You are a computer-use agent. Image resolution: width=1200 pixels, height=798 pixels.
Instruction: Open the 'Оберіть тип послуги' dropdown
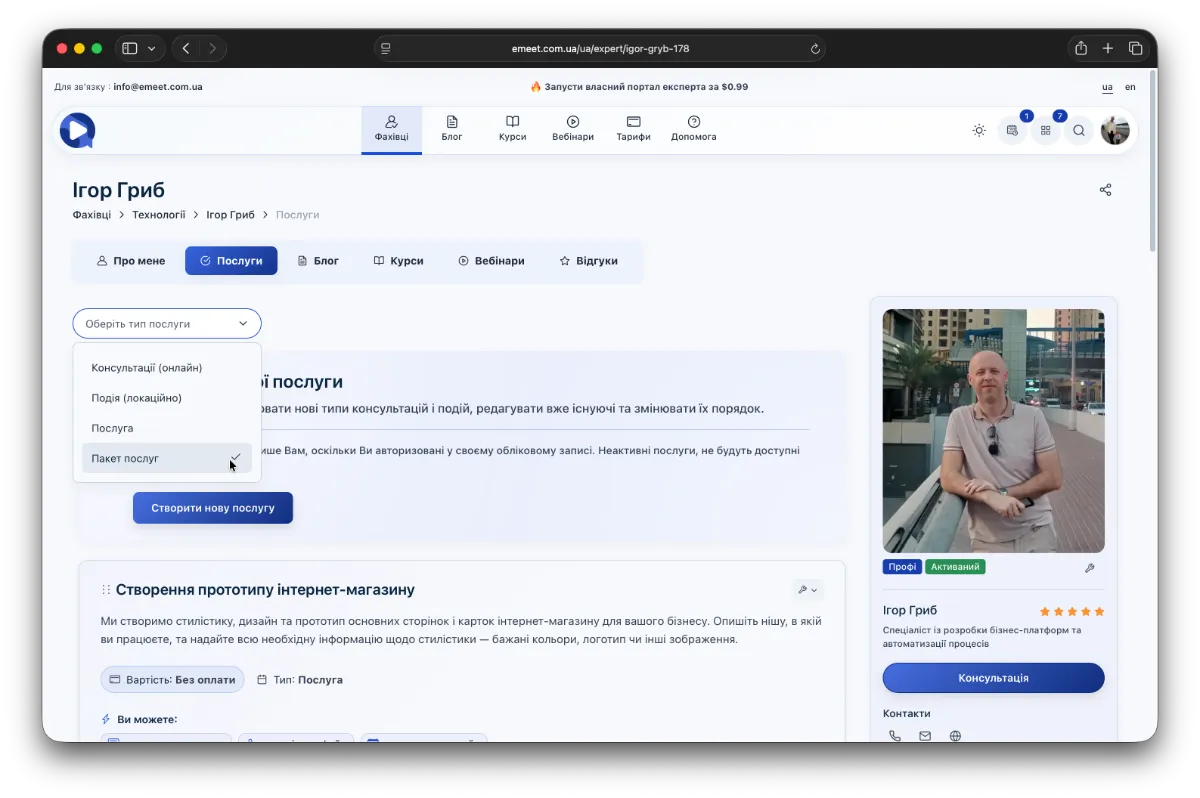pos(167,324)
